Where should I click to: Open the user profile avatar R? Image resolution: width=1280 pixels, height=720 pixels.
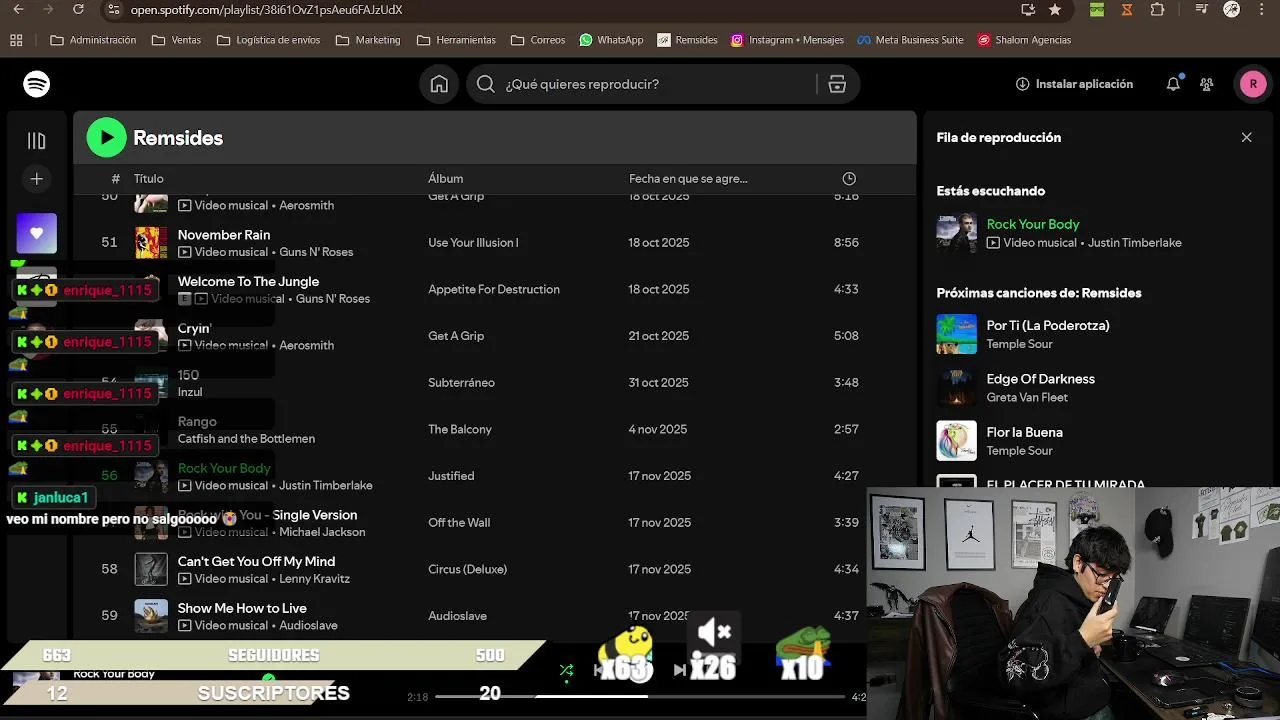pyautogui.click(x=1253, y=84)
